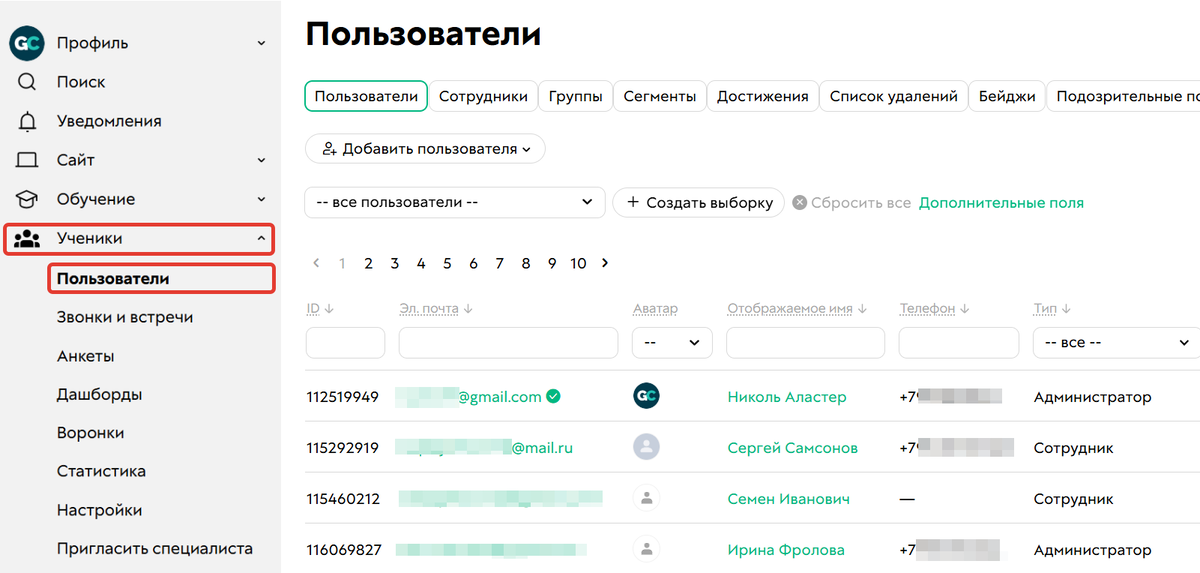Open Анкеты sidebar item
The width and height of the screenshot is (1200, 573).
click(x=85, y=356)
